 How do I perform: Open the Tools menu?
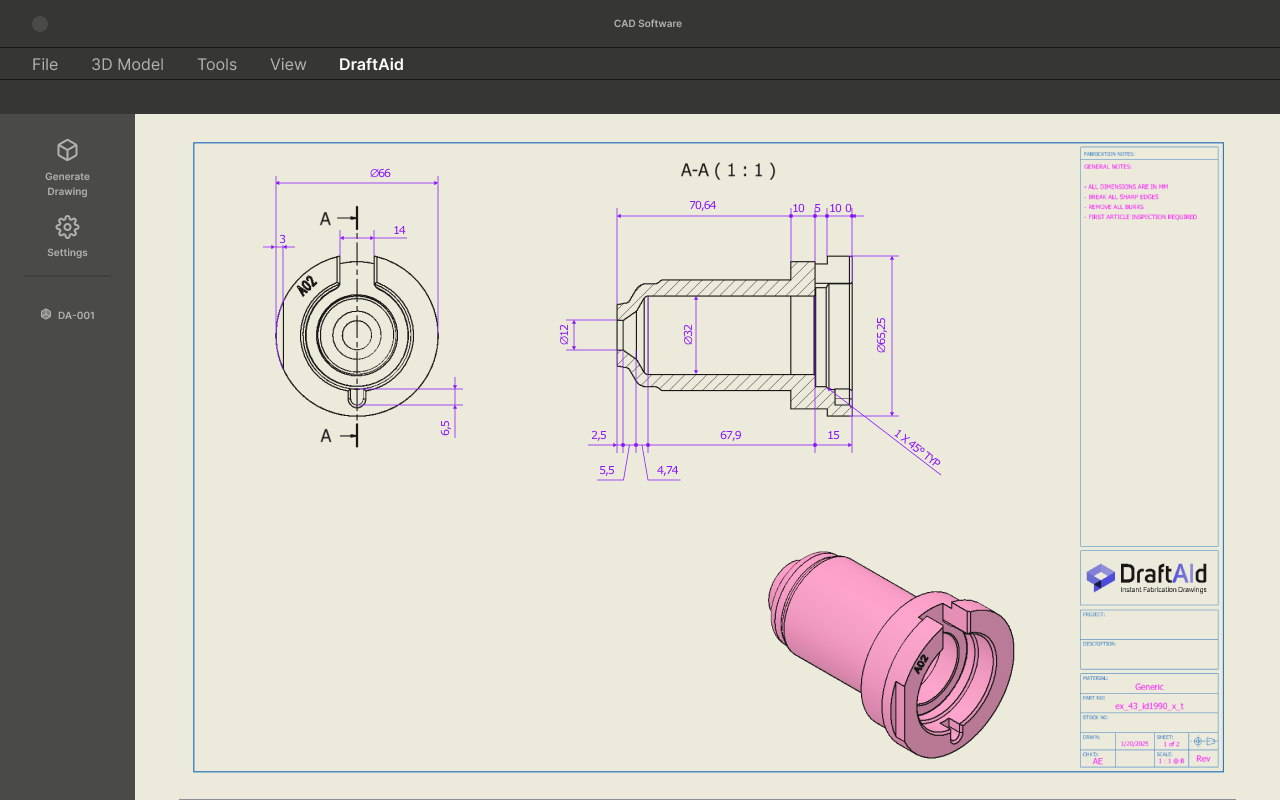tap(217, 64)
